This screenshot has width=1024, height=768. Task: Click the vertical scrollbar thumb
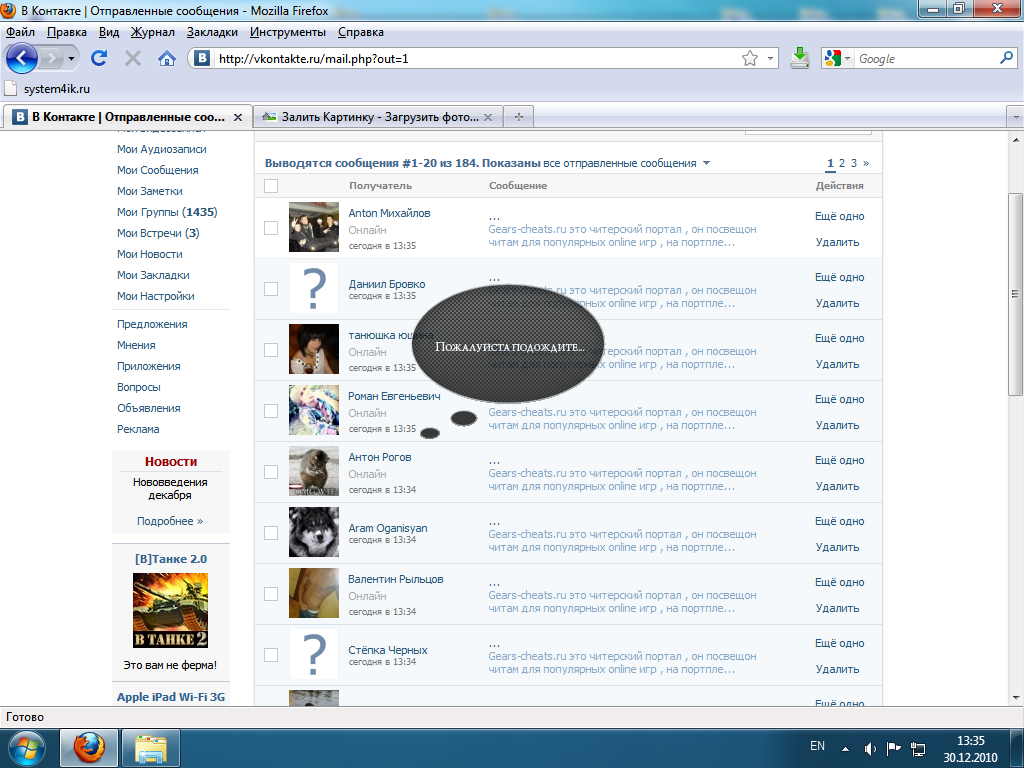click(x=1015, y=294)
